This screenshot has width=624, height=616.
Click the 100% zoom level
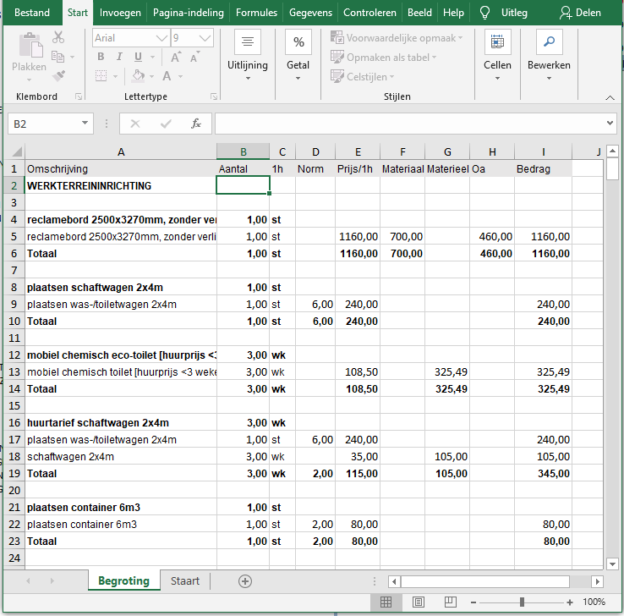[x=594, y=602]
